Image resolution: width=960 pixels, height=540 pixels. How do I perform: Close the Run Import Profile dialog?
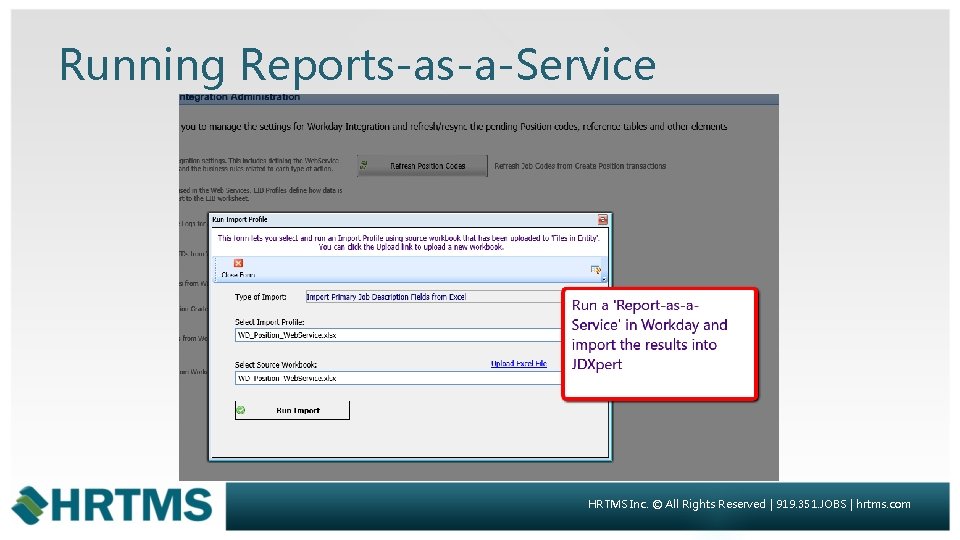point(602,219)
